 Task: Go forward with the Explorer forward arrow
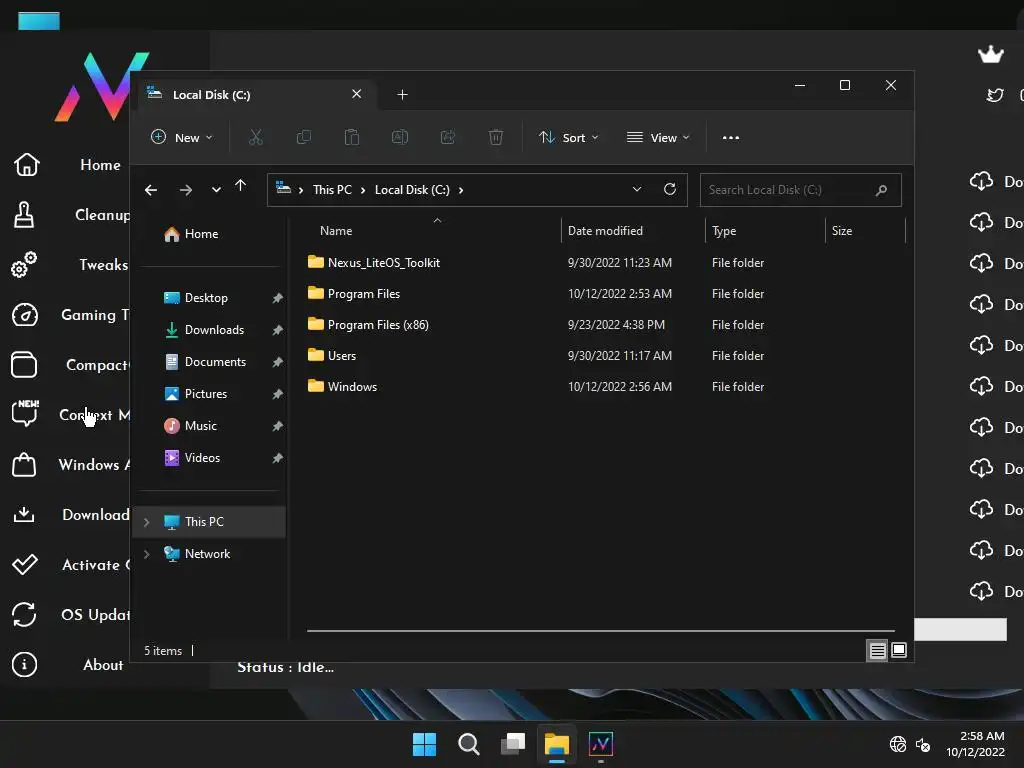(186, 190)
